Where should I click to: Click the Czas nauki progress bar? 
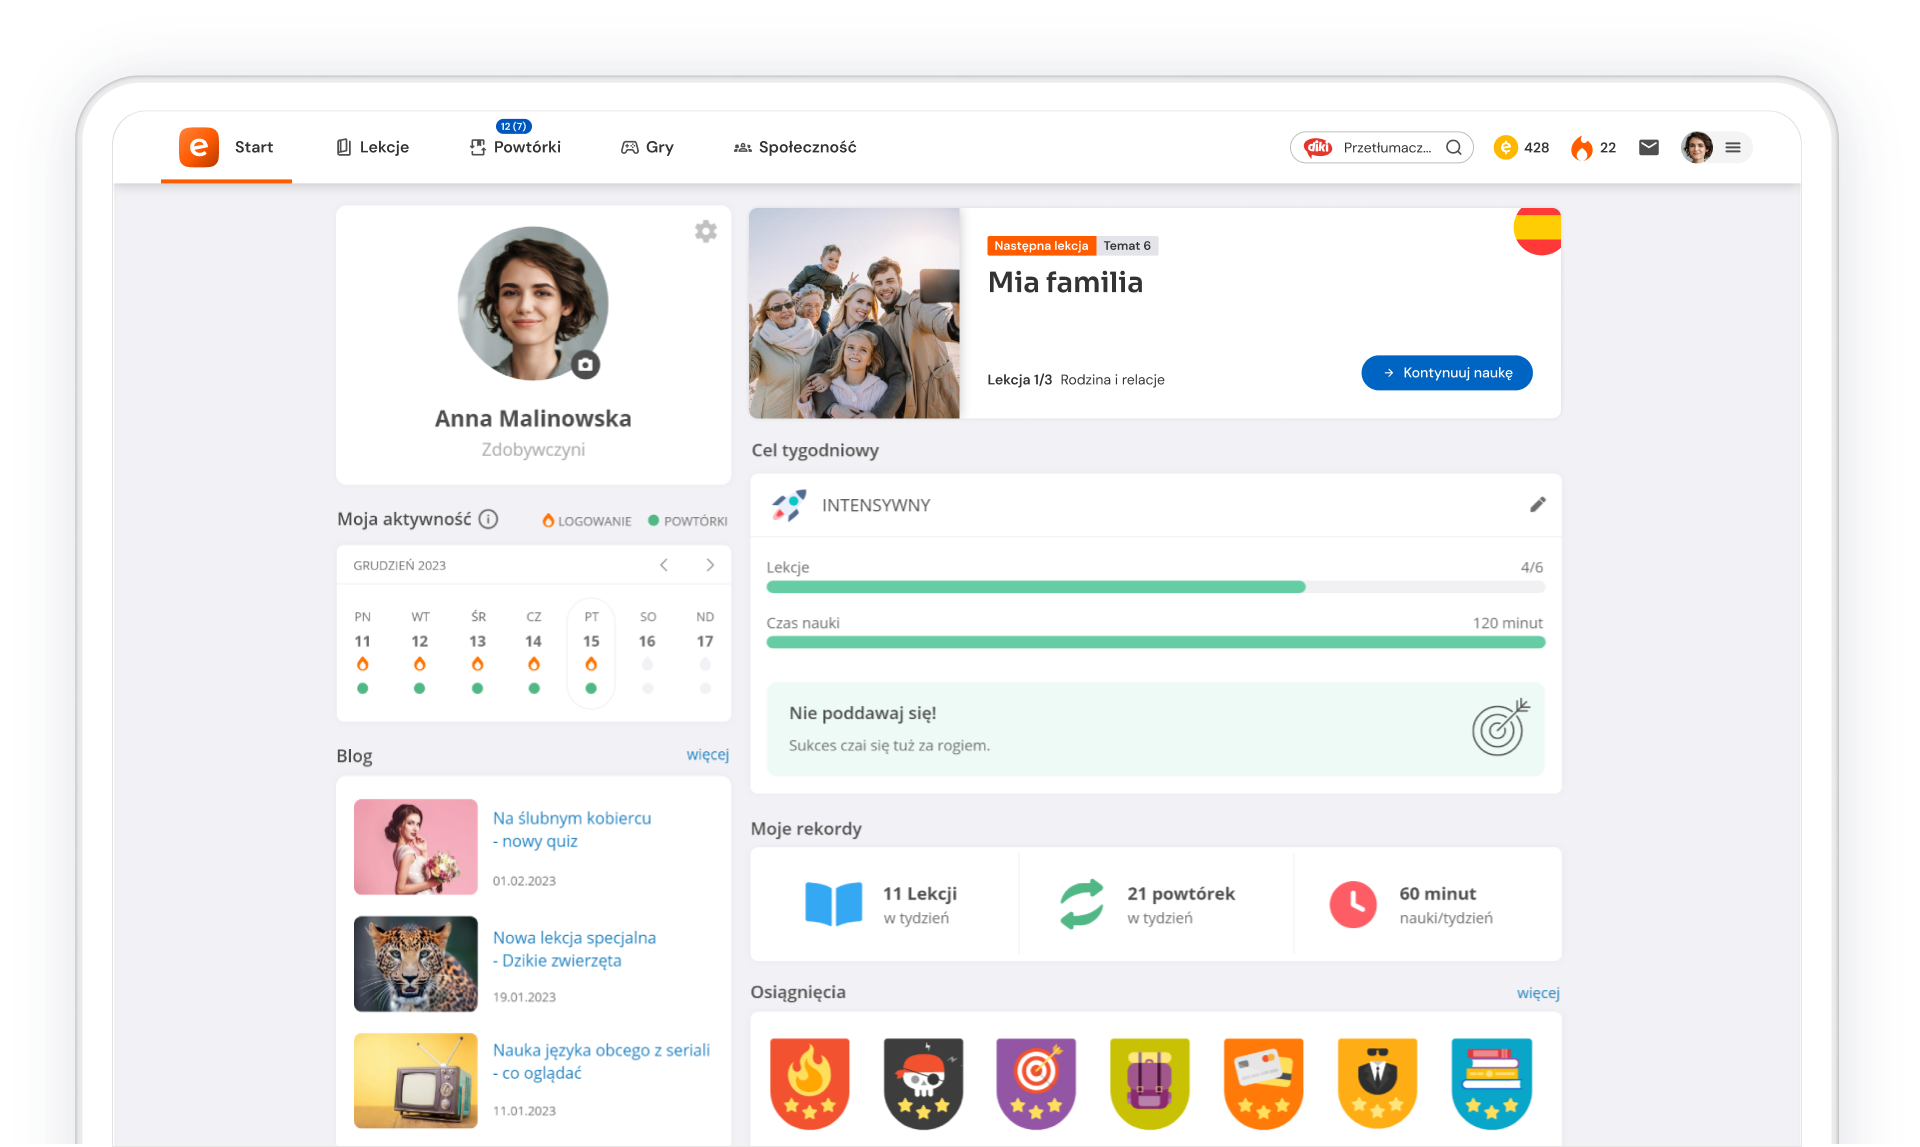click(x=1156, y=642)
